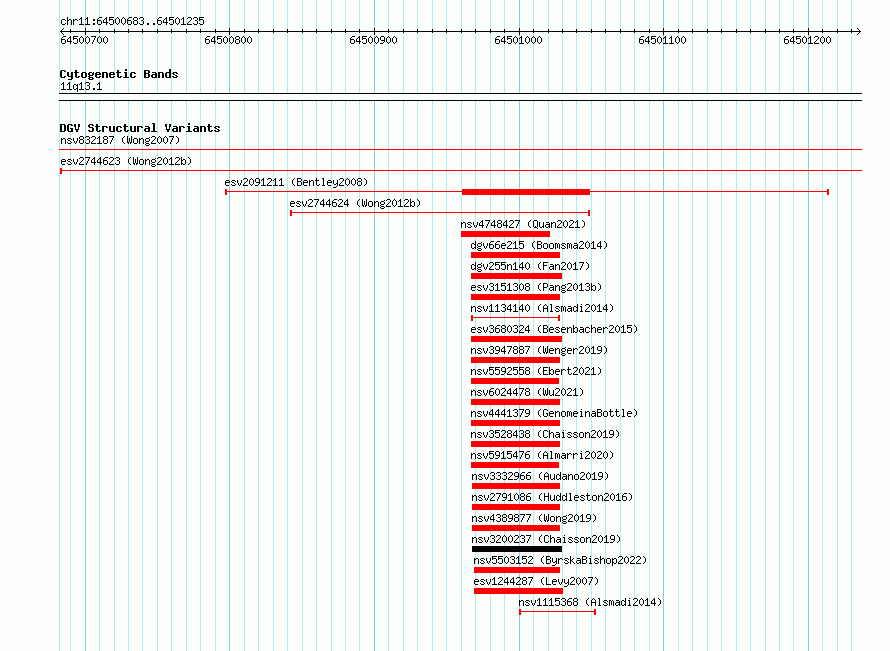Click the red bar under nsv5503152
The height and width of the screenshot is (651, 890).
click(x=517, y=570)
